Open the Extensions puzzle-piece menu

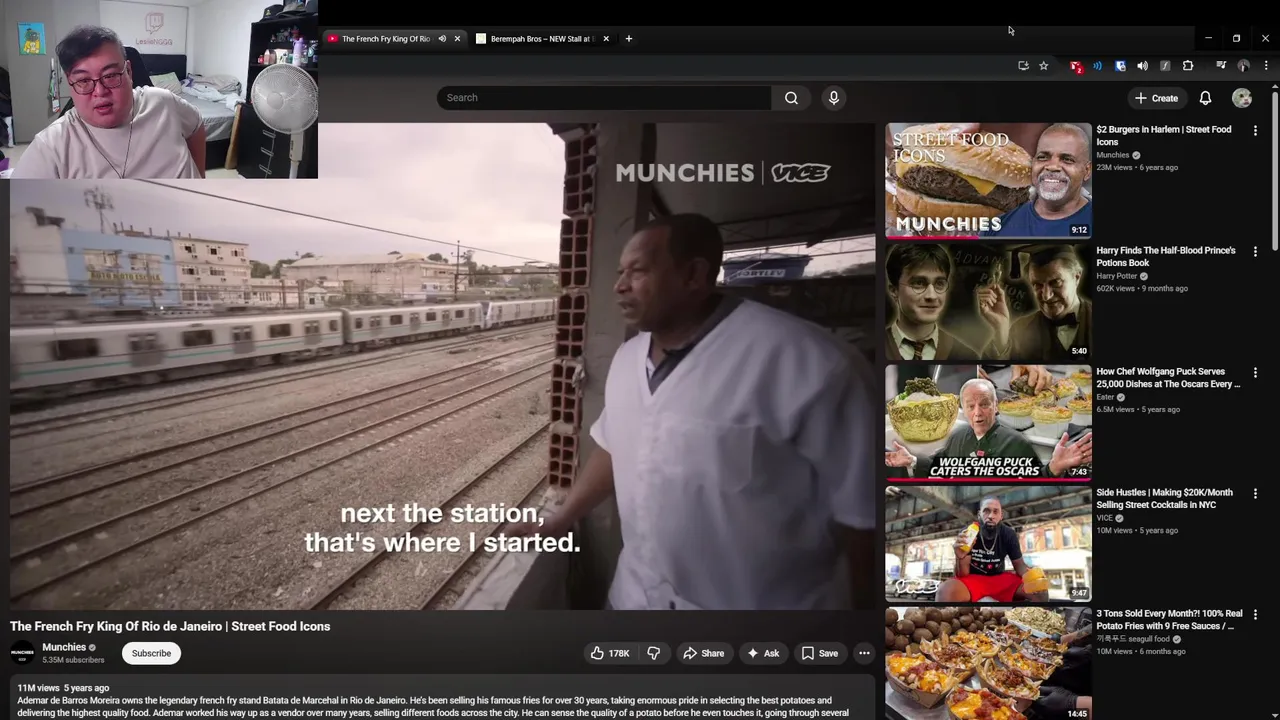[x=1188, y=66]
